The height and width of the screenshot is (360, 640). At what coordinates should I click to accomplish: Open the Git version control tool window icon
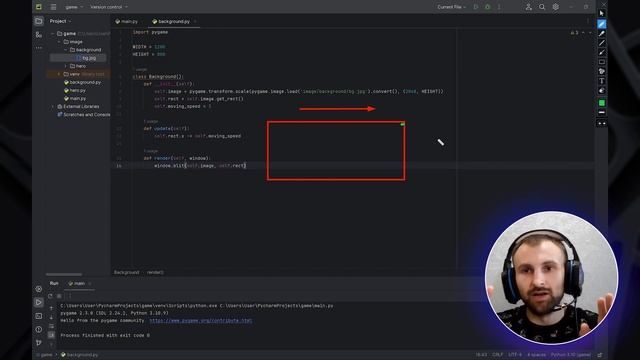pyautogui.click(x=39, y=342)
